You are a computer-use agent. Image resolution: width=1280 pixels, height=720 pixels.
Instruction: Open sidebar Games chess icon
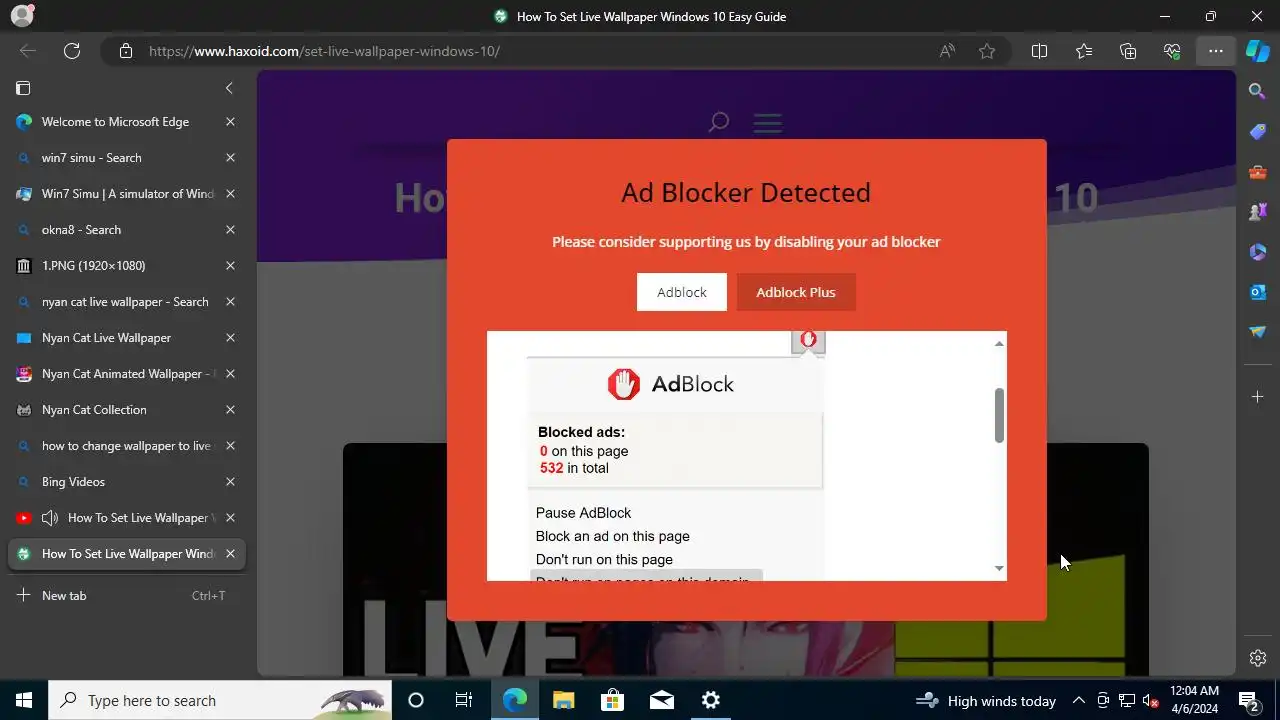click(1258, 212)
